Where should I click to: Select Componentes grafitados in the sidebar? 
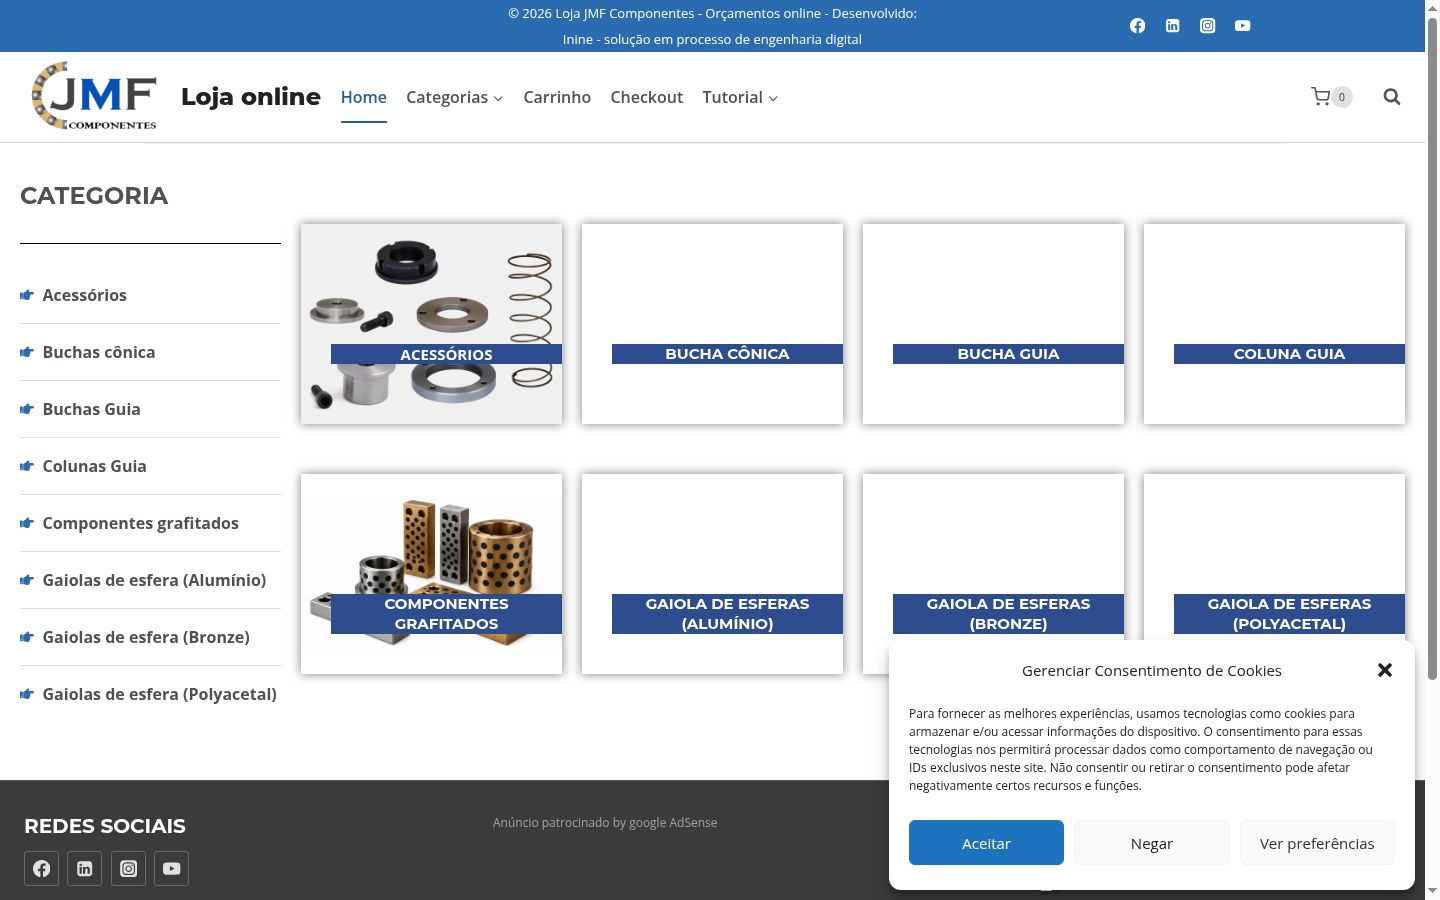[x=140, y=523]
